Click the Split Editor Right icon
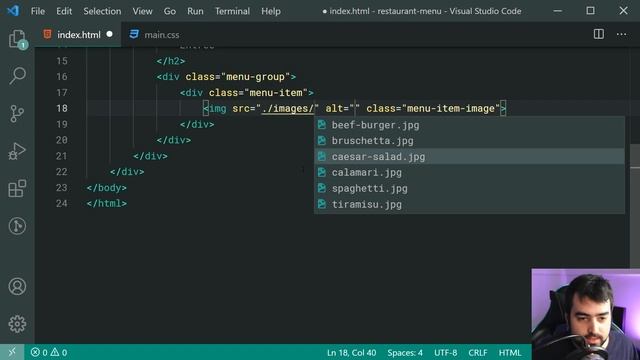Screen dimensions: 640x360 [x=599, y=34]
